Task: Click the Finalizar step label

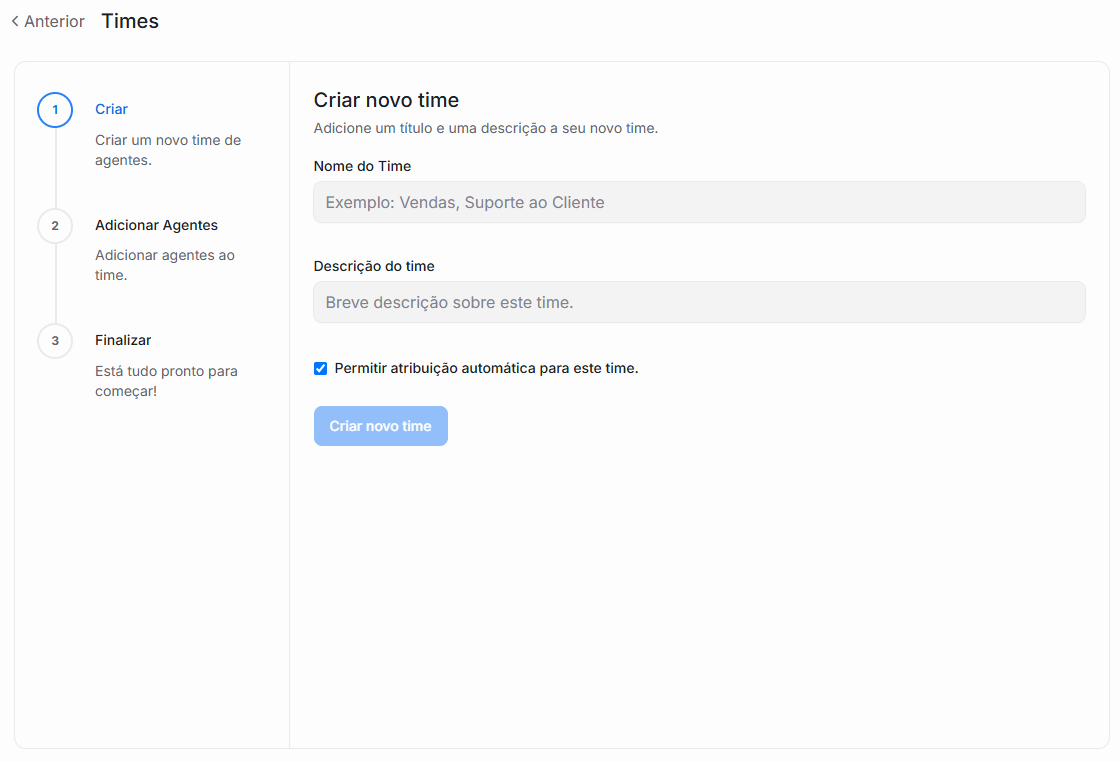Action: [x=123, y=340]
